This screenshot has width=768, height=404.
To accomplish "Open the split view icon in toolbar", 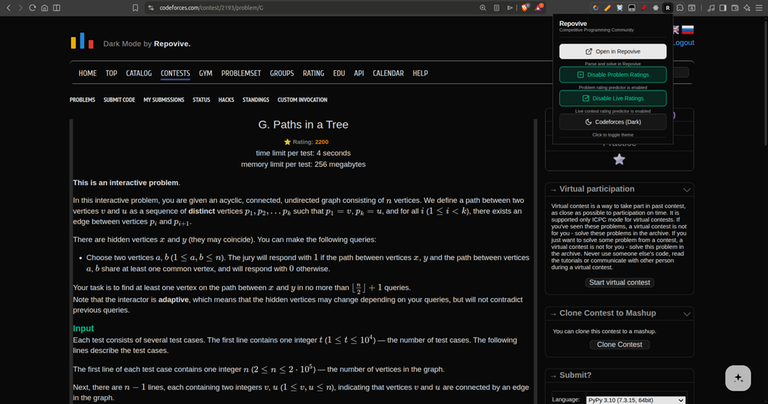I will click(57, 8).
